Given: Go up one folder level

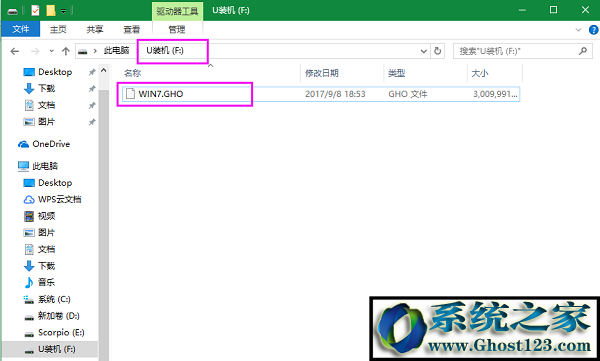Looking at the screenshot, I should coord(66,51).
